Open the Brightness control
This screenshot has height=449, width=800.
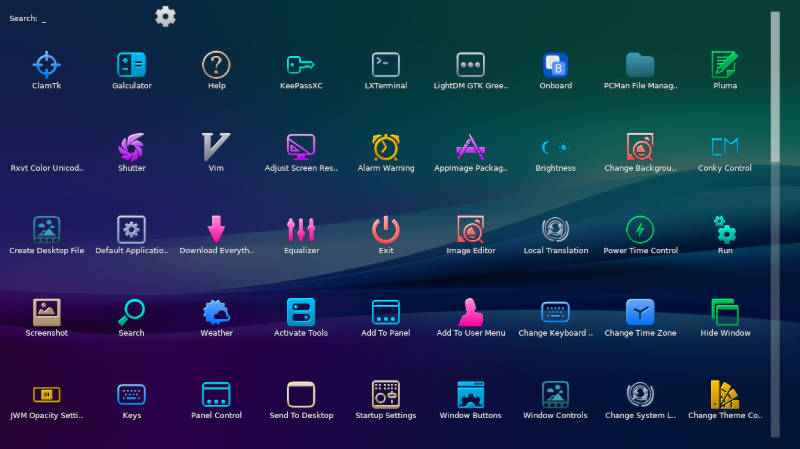click(555, 147)
